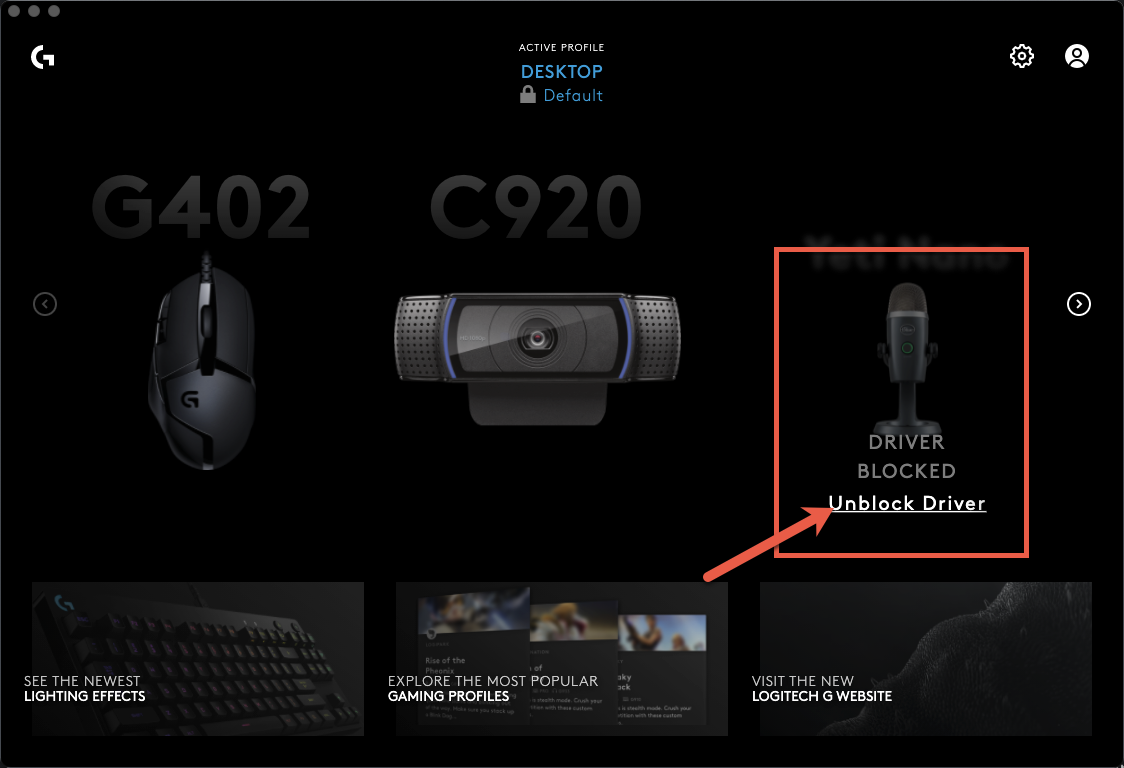Open settings via the gear icon

click(1021, 56)
